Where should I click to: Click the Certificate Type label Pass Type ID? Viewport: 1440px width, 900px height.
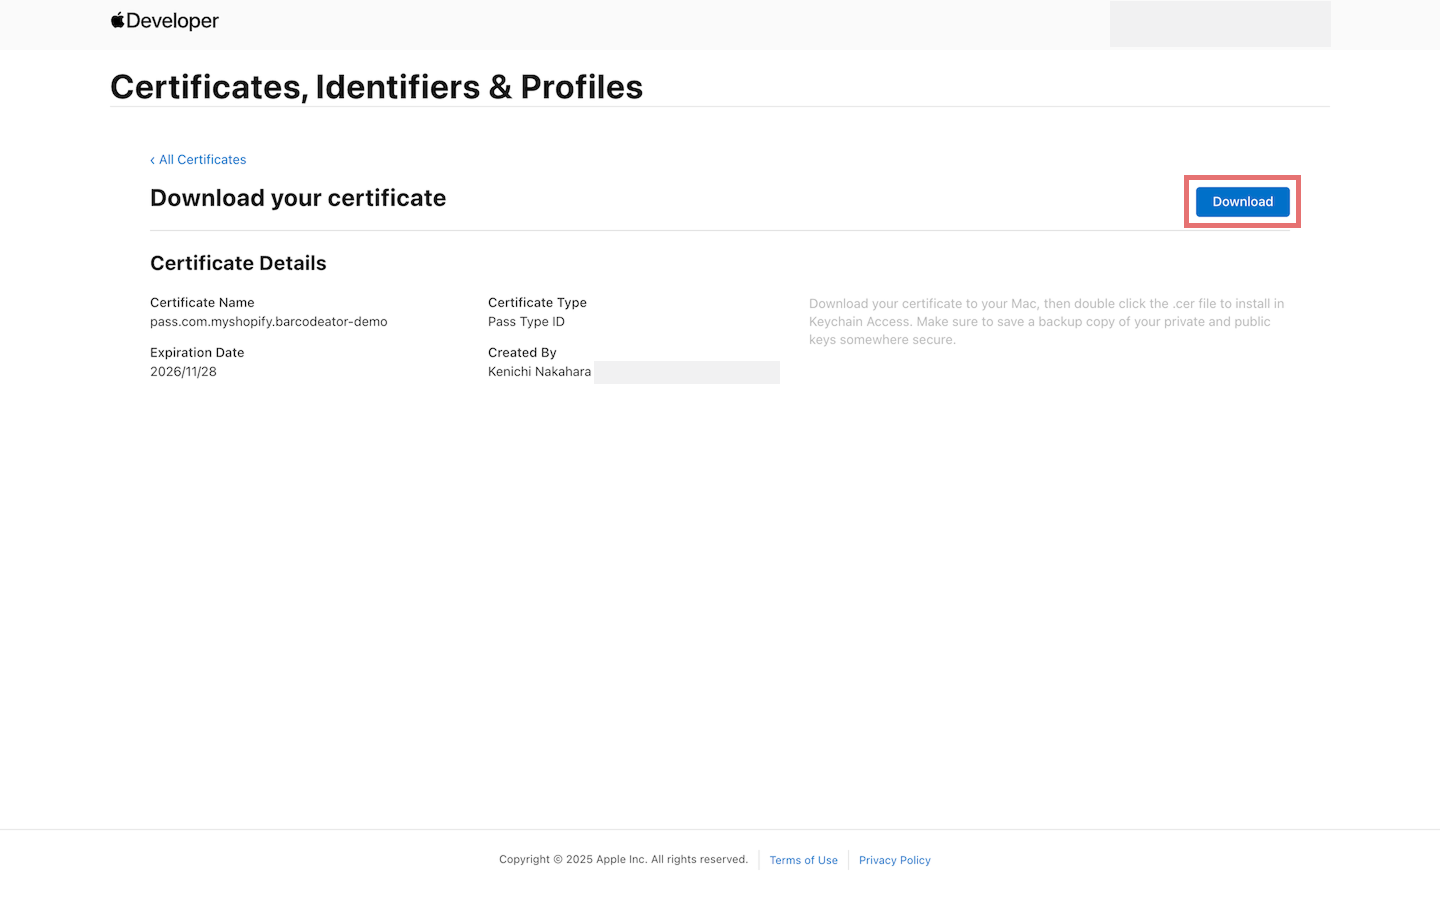pyautogui.click(x=526, y=321)
